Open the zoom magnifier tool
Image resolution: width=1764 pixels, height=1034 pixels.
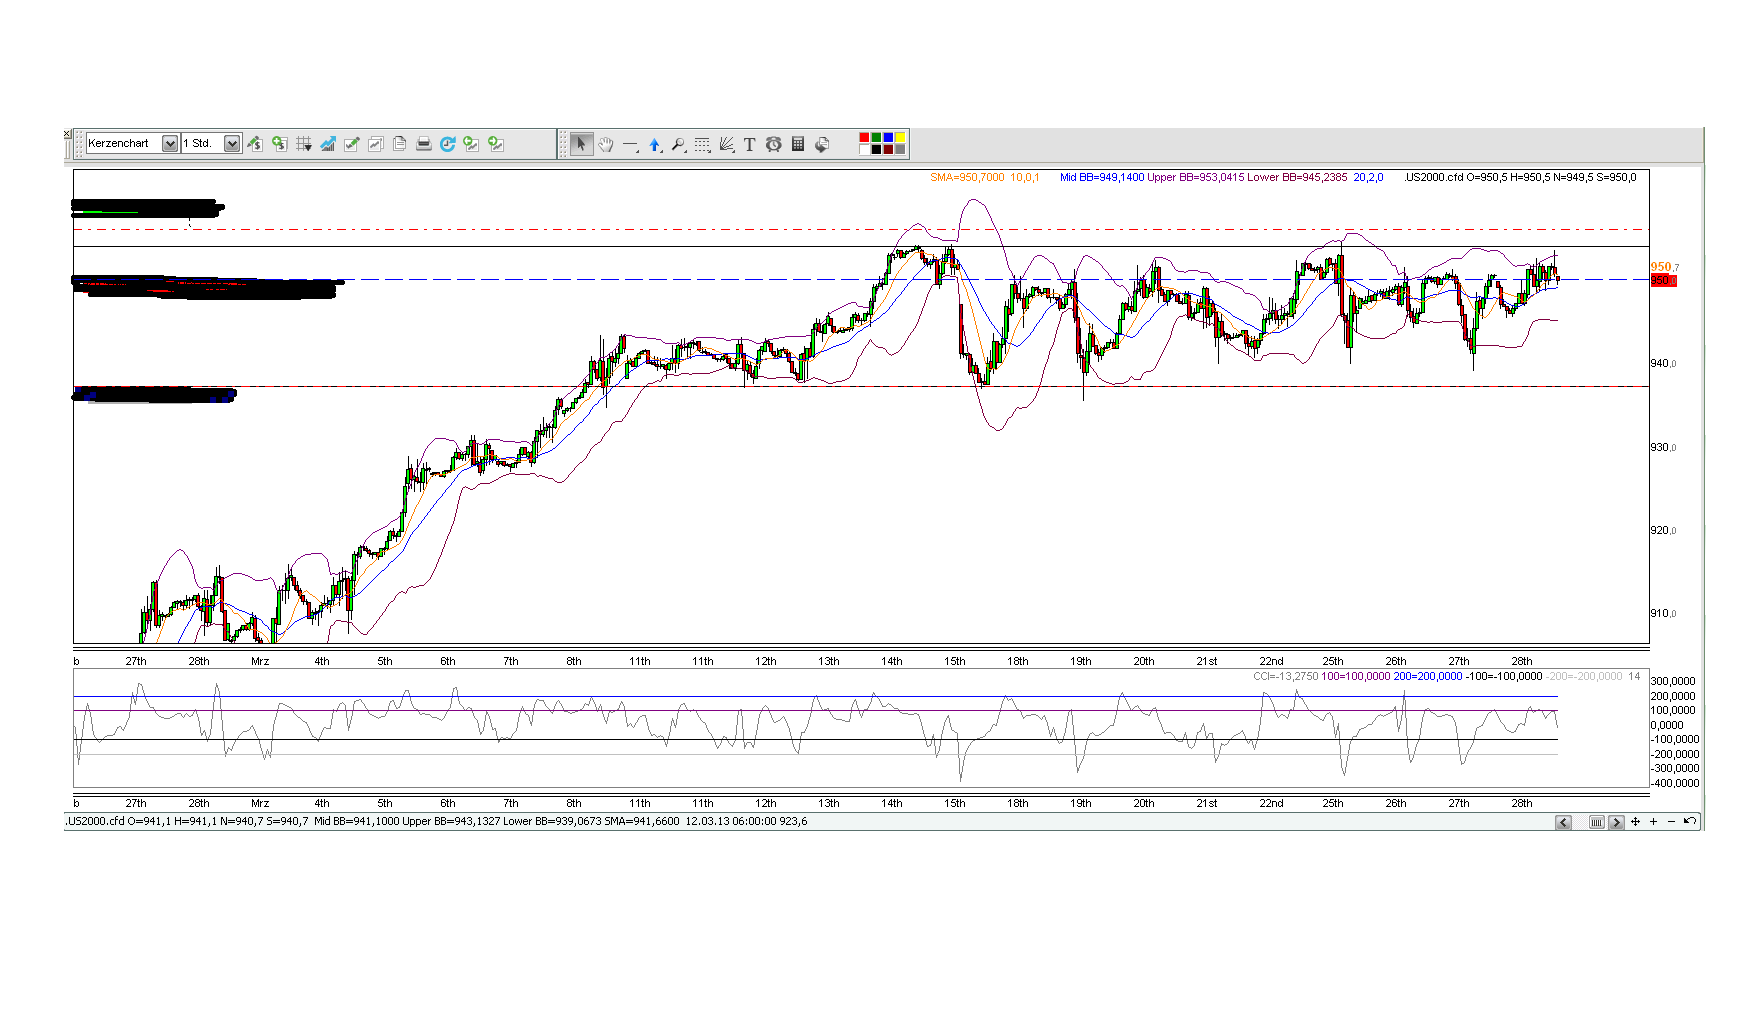(679, 144)
